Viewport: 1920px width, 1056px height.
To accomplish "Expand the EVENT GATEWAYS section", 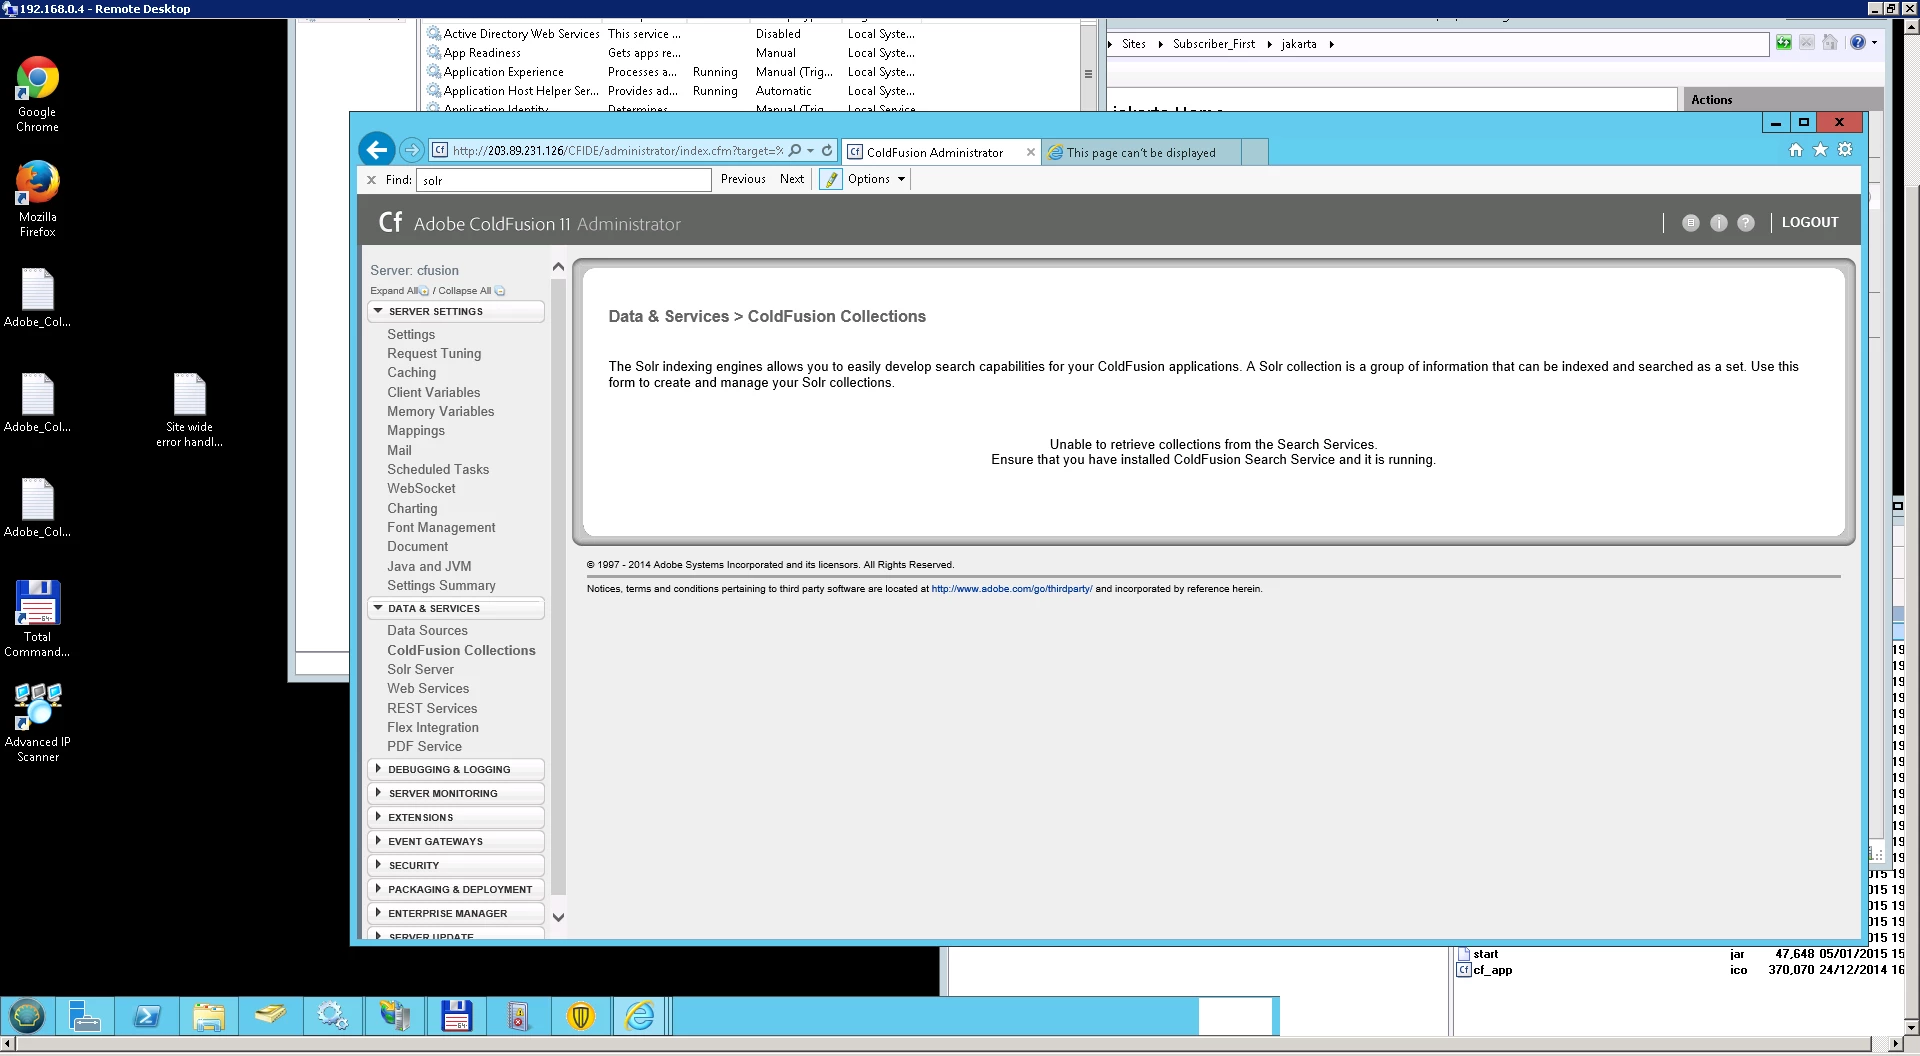I will [x=456, y=841].
